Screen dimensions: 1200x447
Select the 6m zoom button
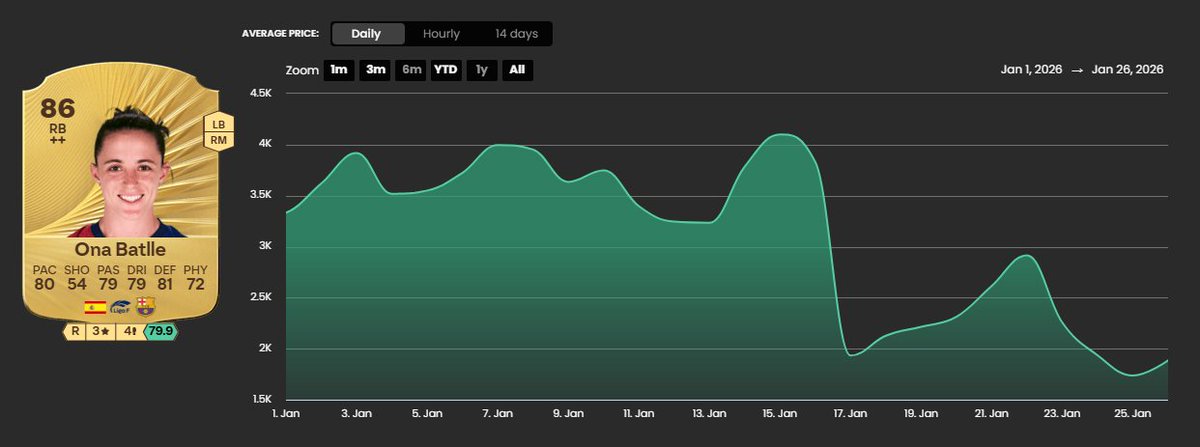410,71
